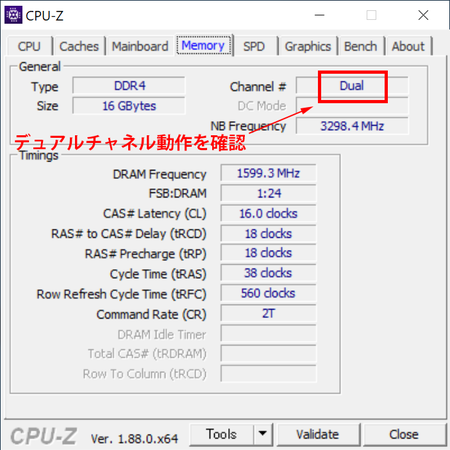This screenshot has height=450, width=450.
Task: Click the empty DRAM Idle Timer field
Action: (x=268, y=334)
